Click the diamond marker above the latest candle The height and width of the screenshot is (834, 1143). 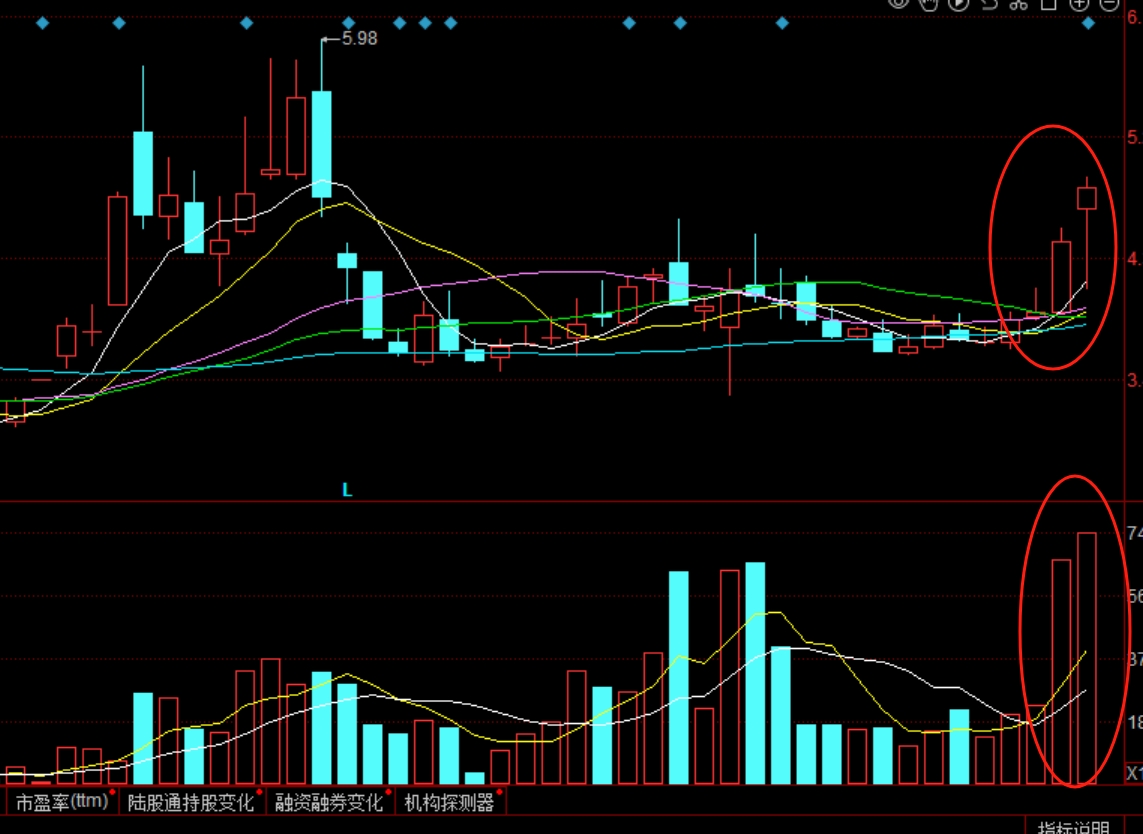[1088, 23]
